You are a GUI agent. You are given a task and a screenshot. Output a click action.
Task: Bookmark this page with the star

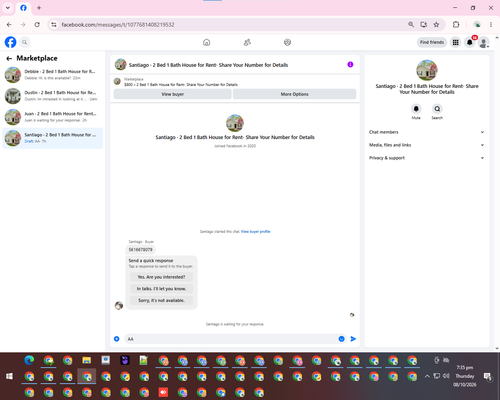coord(436,24)
